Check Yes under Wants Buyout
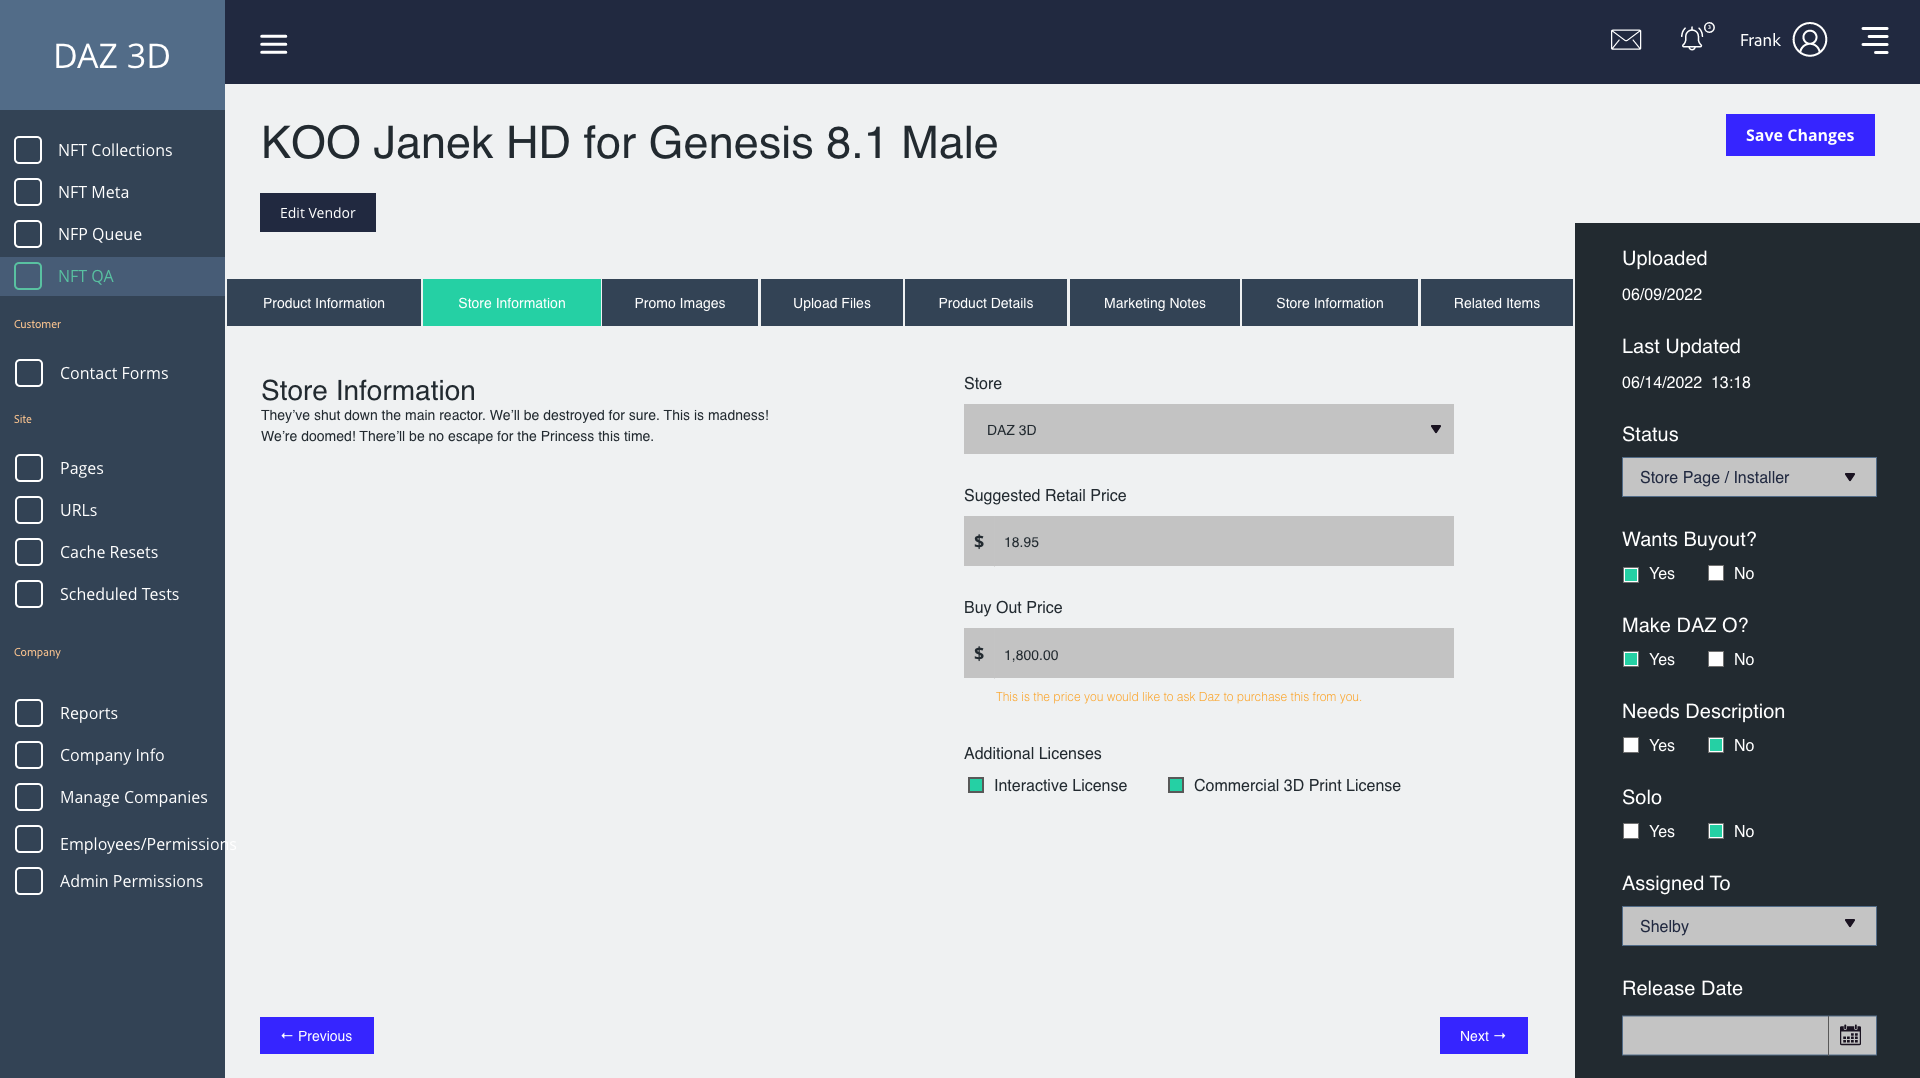Image resolution: width=1920 pixels, height=1078 pixels. coord(1631,574)
